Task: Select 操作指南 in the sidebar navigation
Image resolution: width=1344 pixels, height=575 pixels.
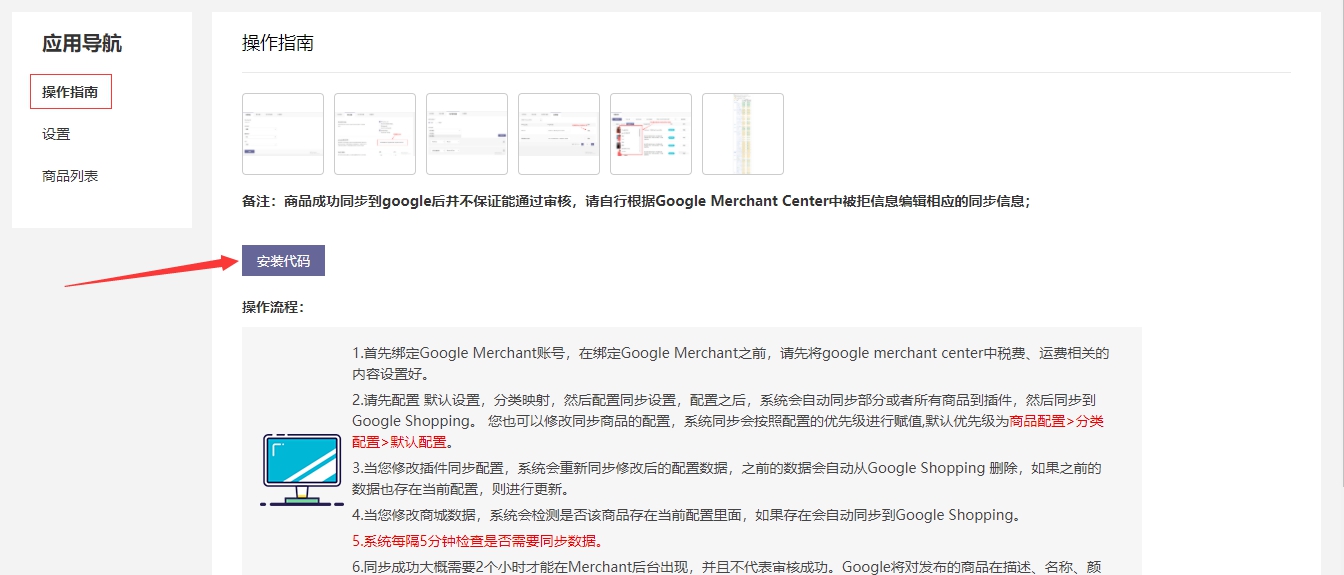Action: (x=70, y=92)
